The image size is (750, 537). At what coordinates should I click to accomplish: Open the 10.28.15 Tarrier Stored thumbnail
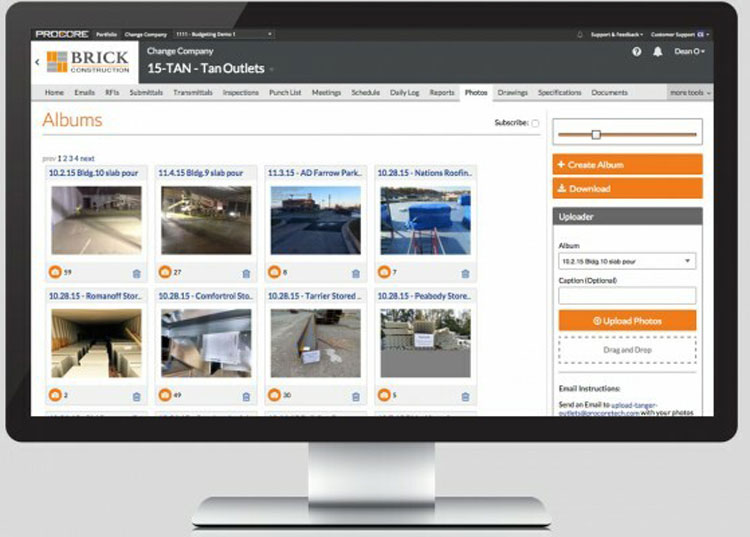click(316, 343)
